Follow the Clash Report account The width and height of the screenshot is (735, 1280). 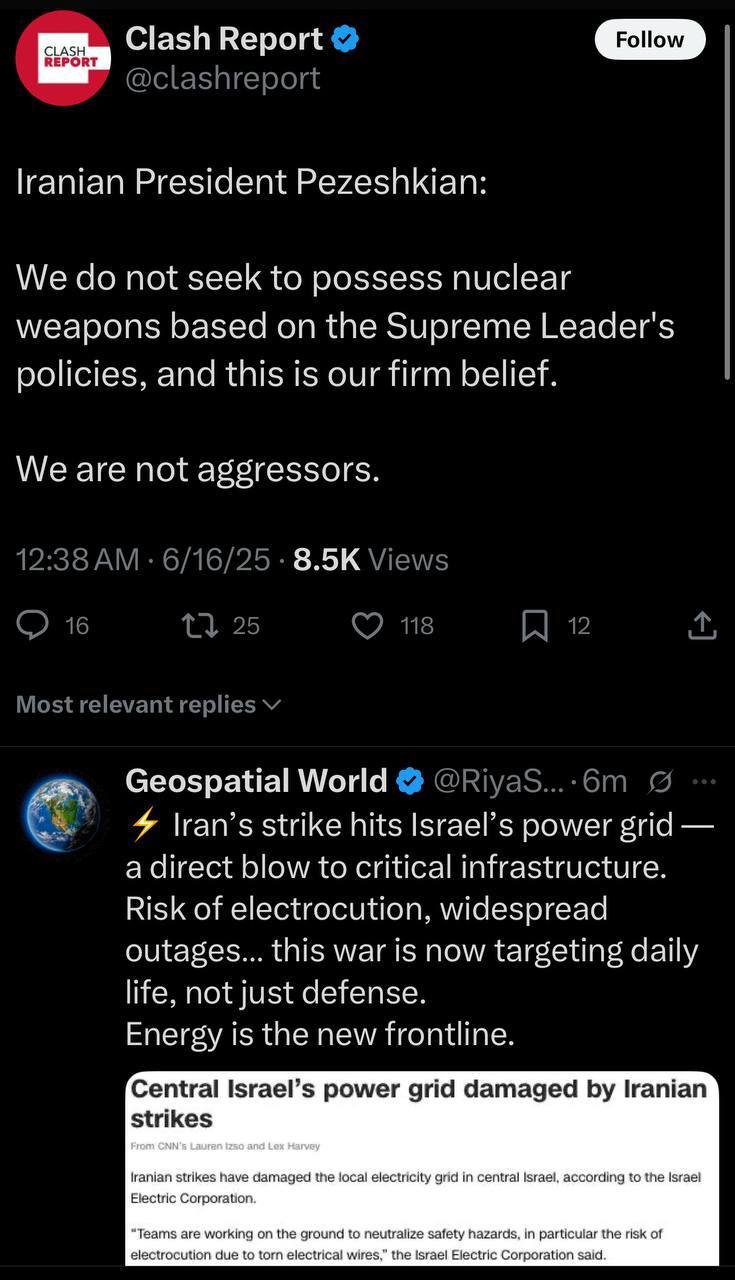coord(649,40)
